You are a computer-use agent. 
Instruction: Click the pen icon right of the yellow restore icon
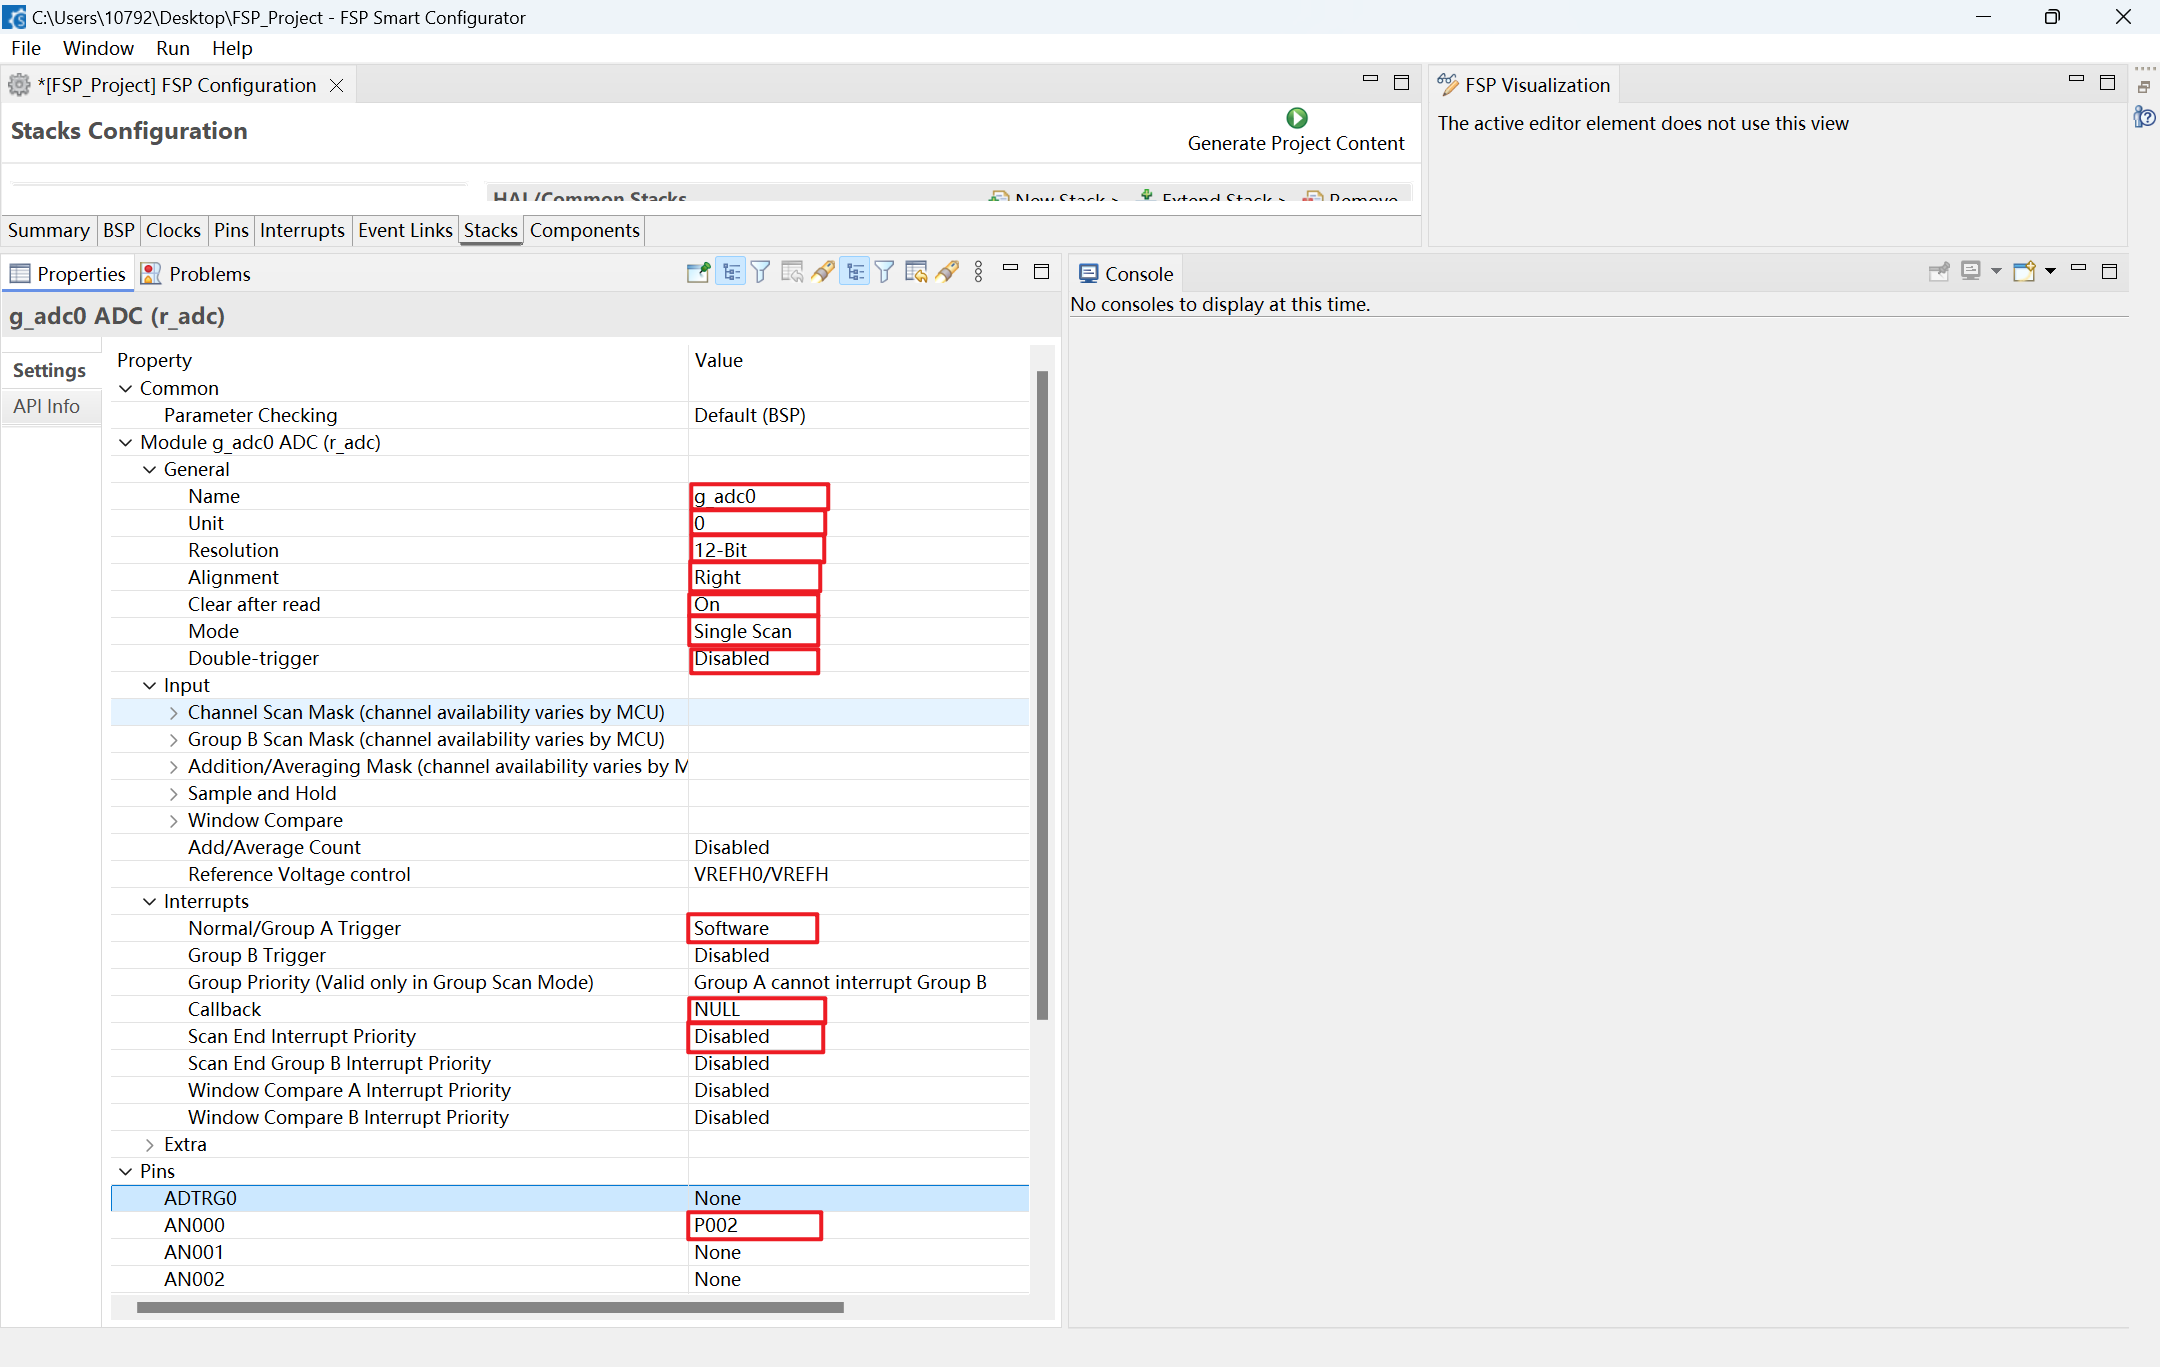click(x=948, y=272)
